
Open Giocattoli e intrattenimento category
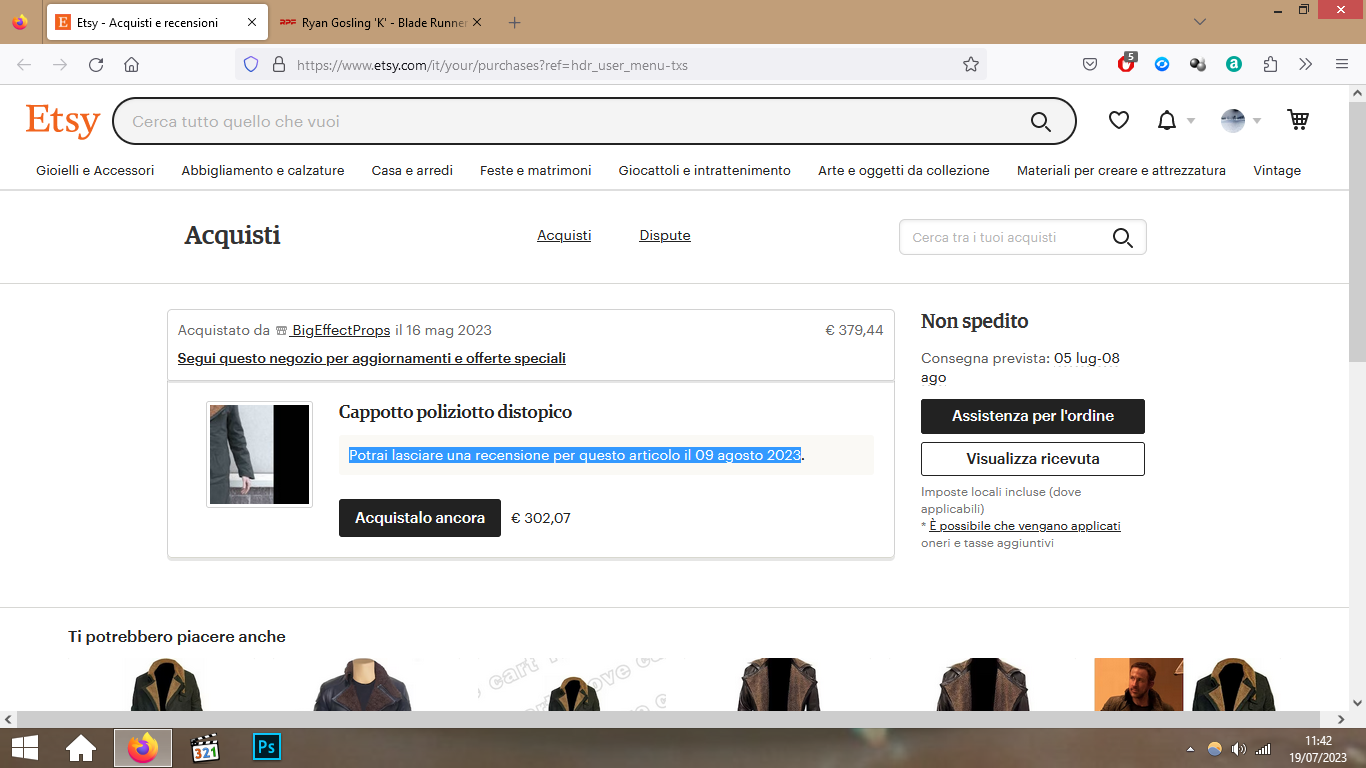pyautogui.click(x=705, y=171)
